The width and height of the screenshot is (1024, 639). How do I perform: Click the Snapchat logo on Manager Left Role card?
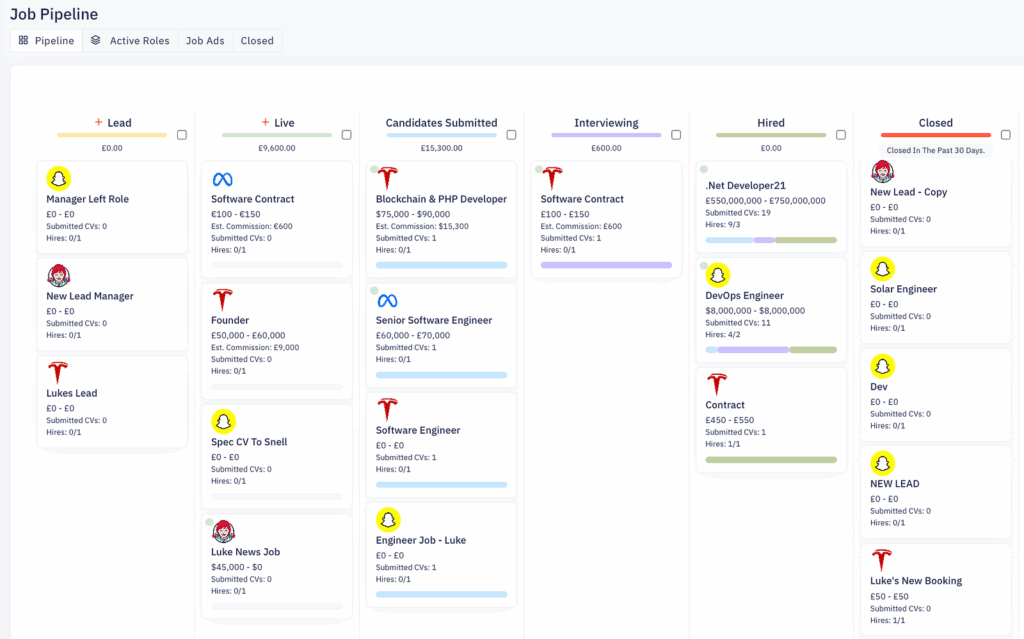[59, 178]
